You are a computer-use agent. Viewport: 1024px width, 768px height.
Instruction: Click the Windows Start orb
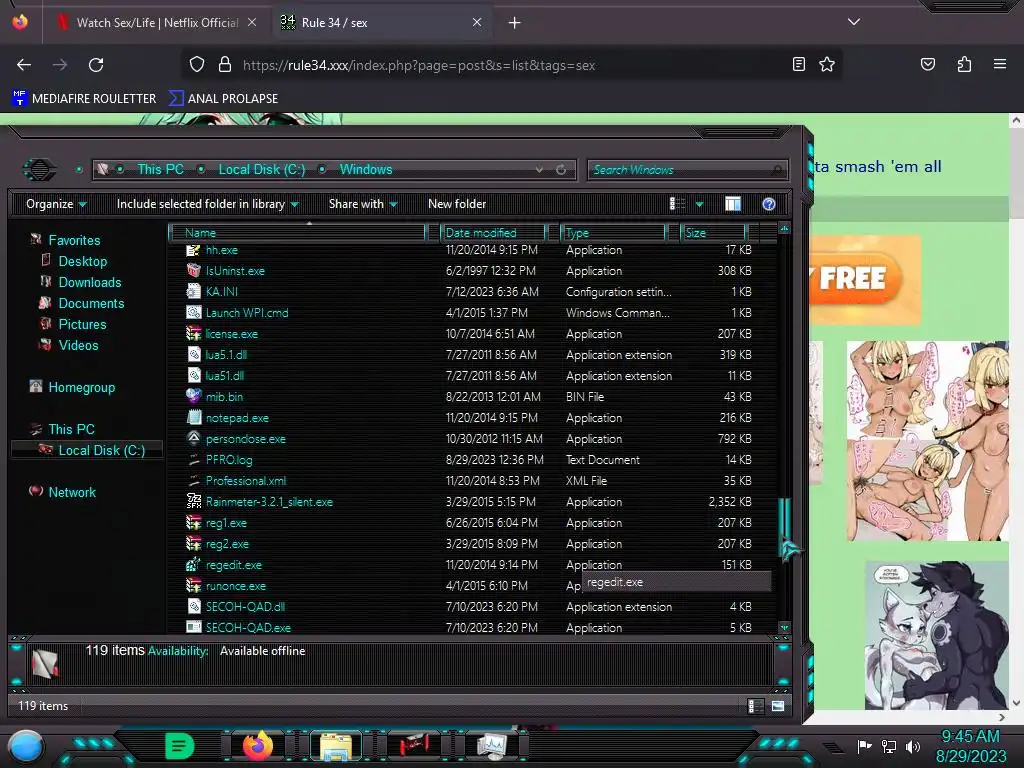tap(26, 746)
